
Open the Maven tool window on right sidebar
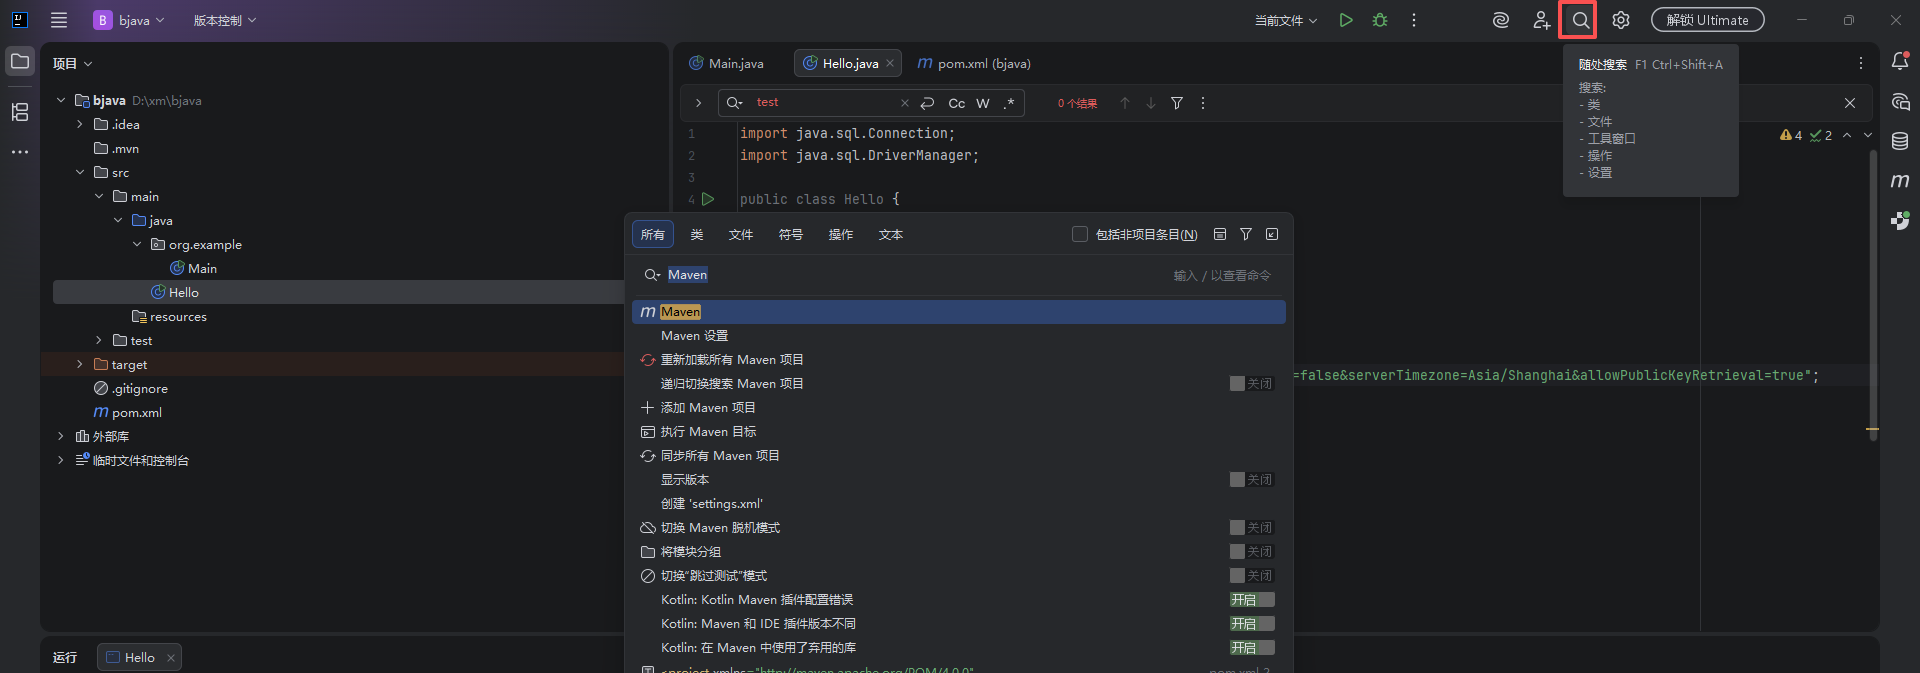[1900, 181]
